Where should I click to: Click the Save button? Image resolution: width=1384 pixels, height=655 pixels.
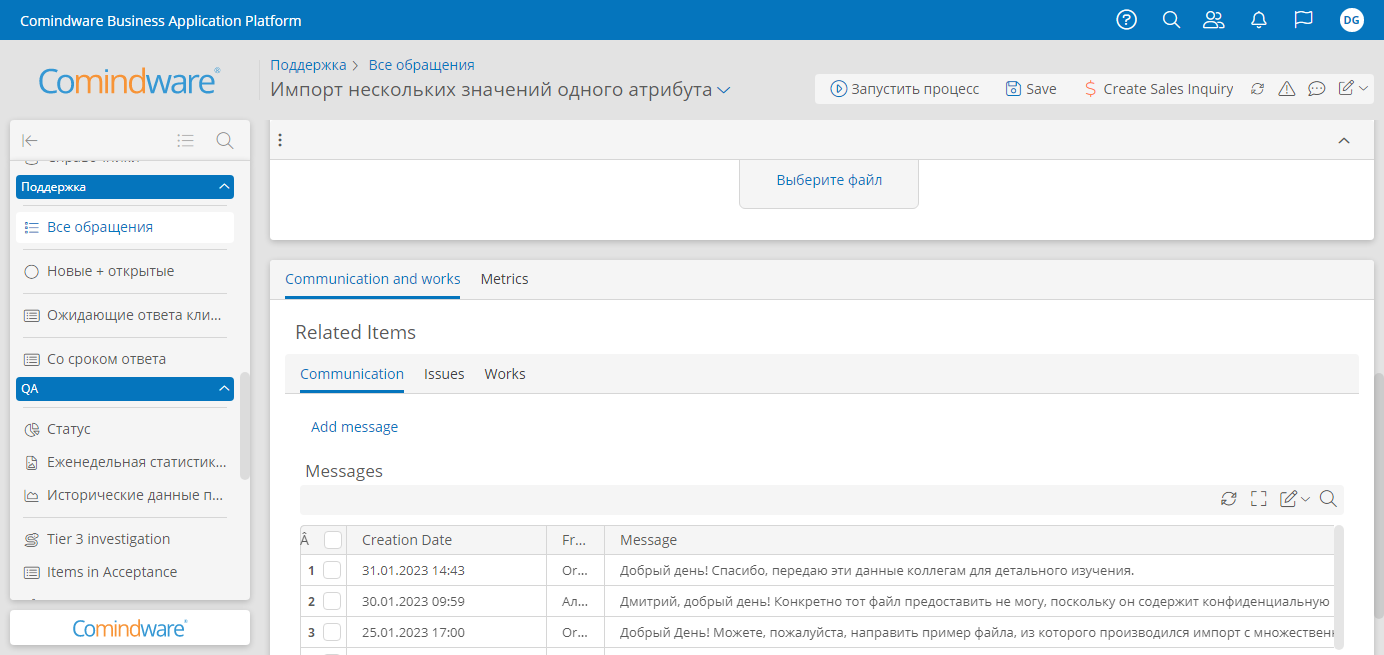pos(1031,89)
